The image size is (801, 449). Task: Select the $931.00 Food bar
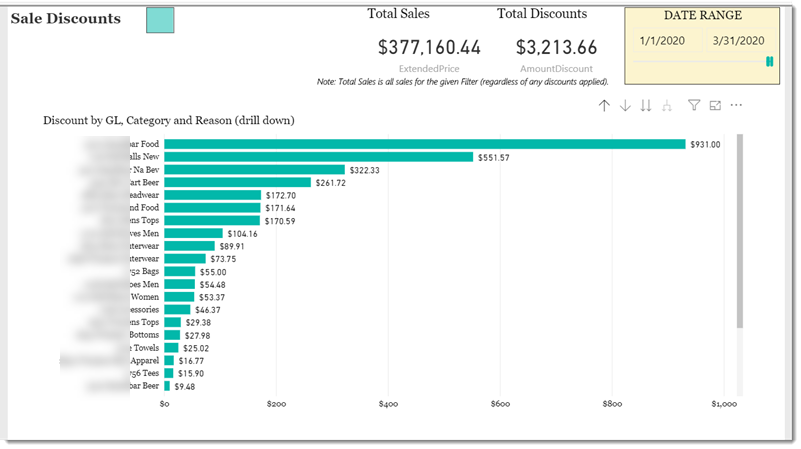[x=425, y=145]
